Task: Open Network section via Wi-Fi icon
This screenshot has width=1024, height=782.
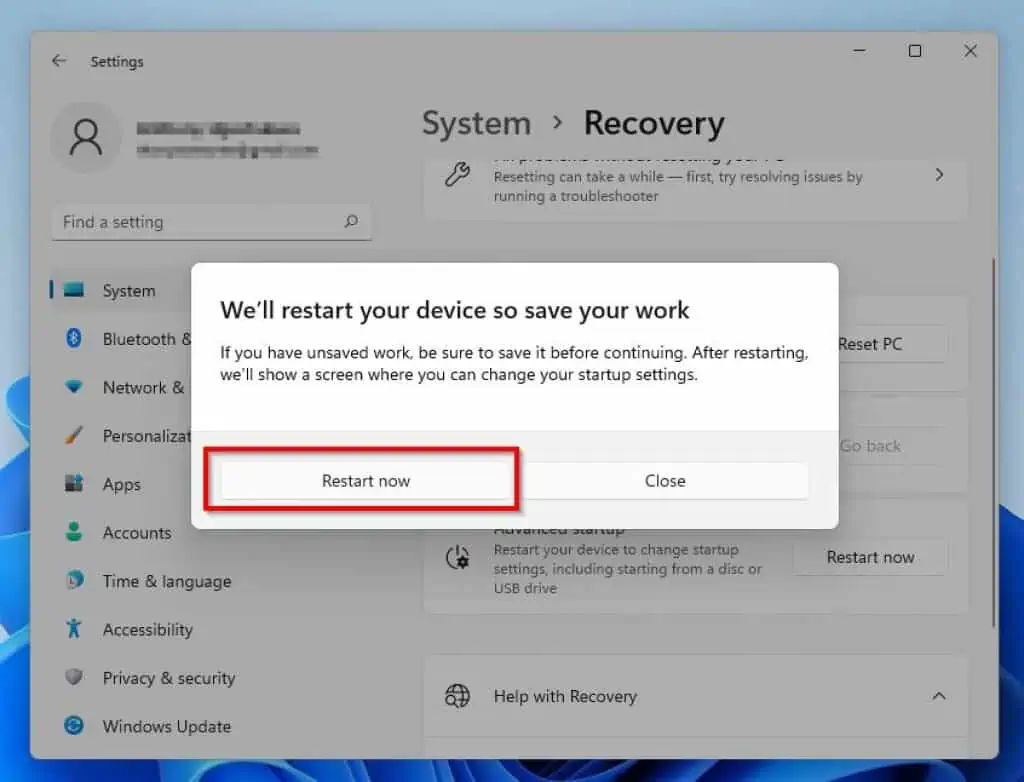Action: tap(74, 387)
